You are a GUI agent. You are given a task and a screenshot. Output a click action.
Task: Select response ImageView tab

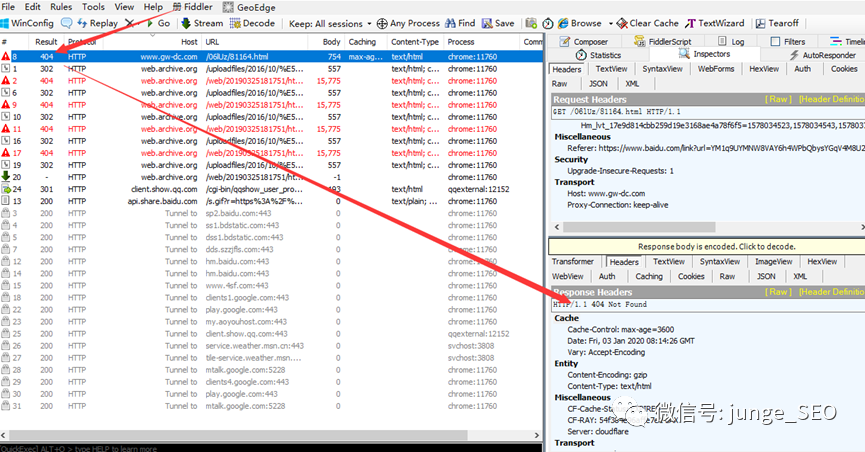pyautogui.click(x=773, y=262)
